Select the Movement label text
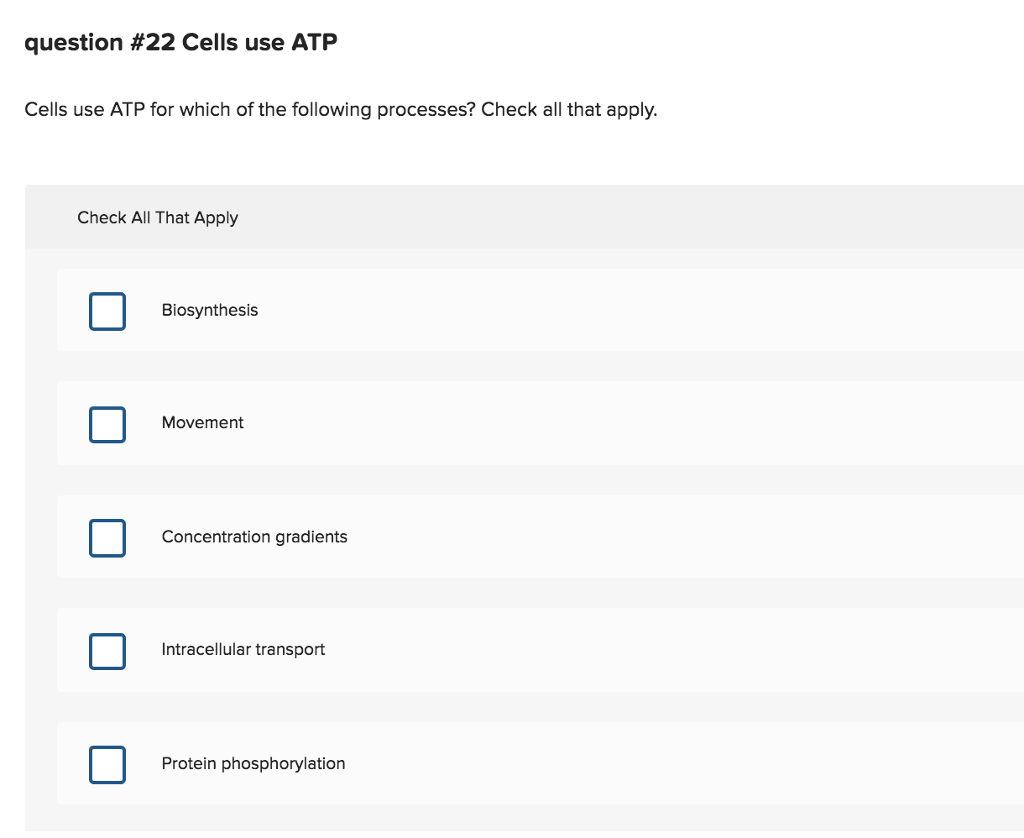Screen dimensions: 1024x838 [x=203, y=423]
